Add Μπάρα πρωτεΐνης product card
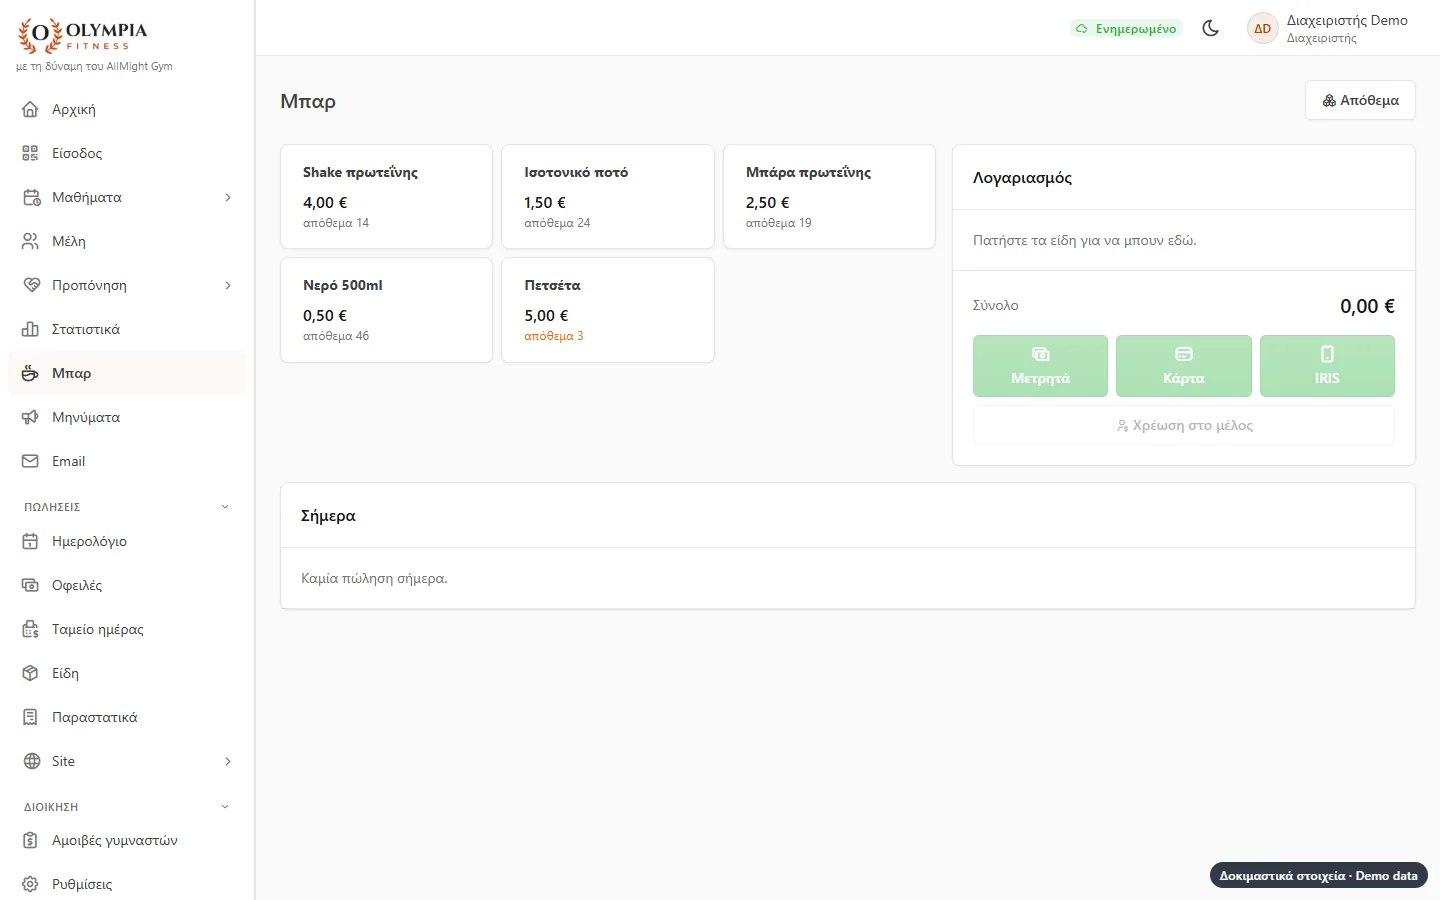Image resolution: width=1440 pixels, height=900 pixels. click(829, 197)
